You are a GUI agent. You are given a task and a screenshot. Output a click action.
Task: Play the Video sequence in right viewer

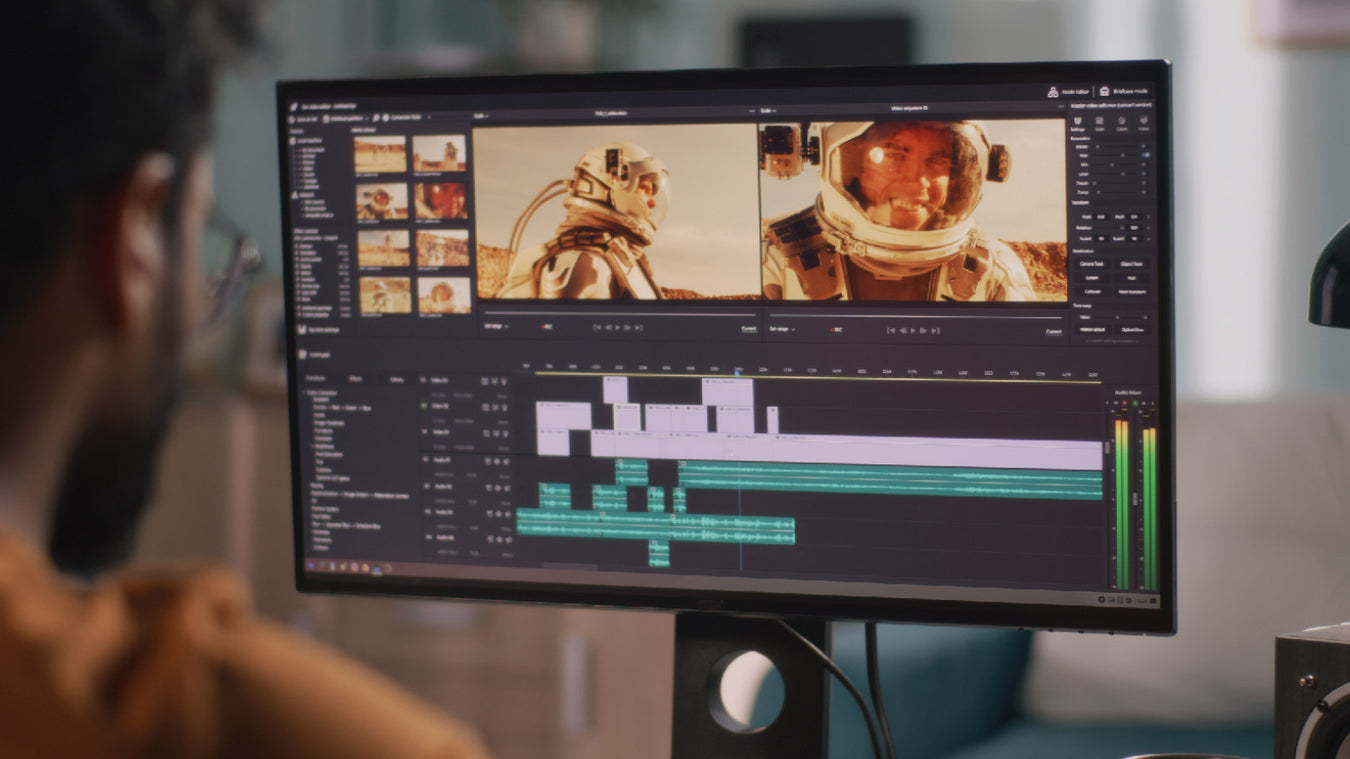[x=913, y=330]
